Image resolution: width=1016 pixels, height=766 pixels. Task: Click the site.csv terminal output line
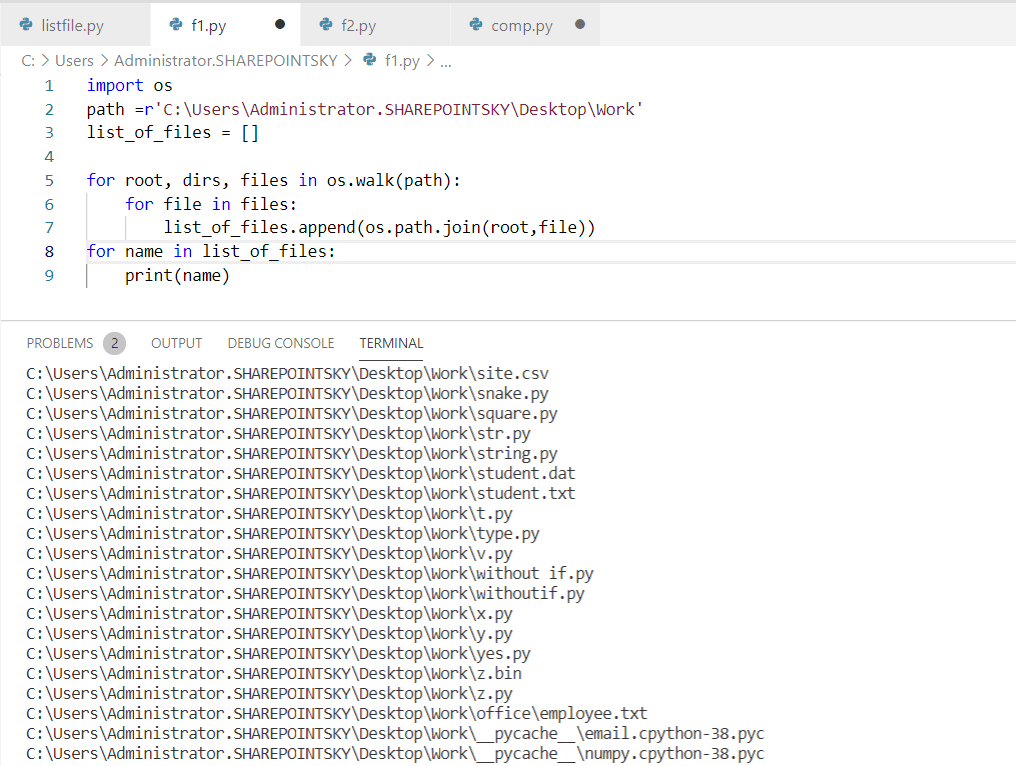[287, 374]
